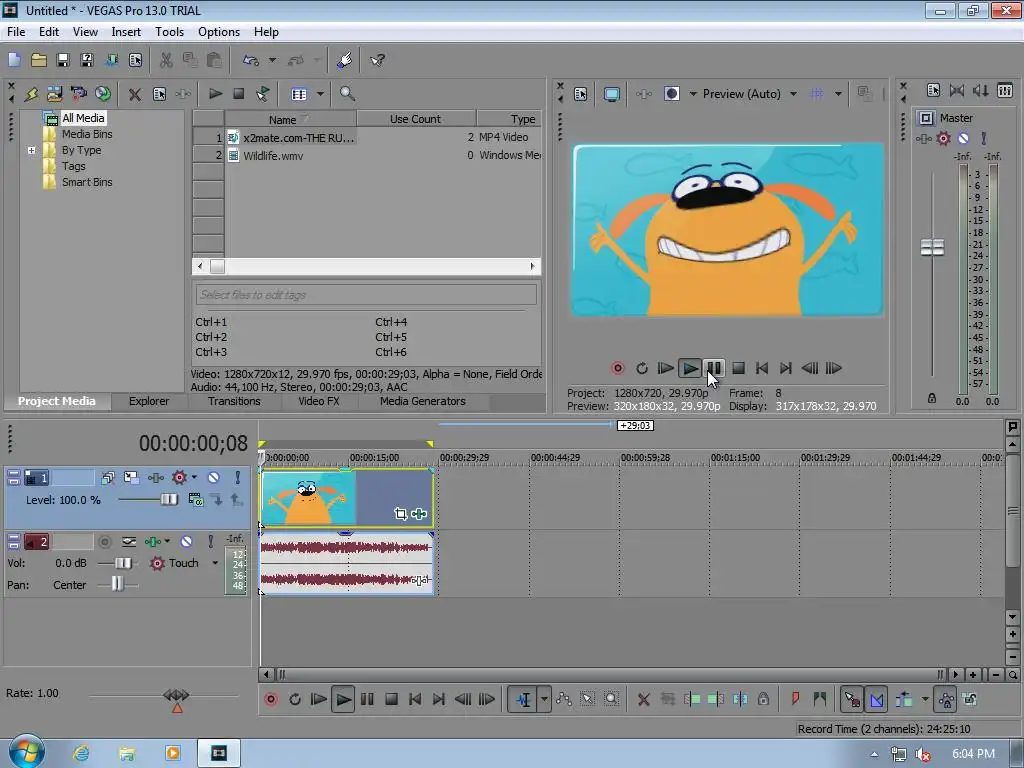Click the audio track Pan slider
Image resolution: width=1024 pixels, height=768 pixels.
[x=118, y=584]
